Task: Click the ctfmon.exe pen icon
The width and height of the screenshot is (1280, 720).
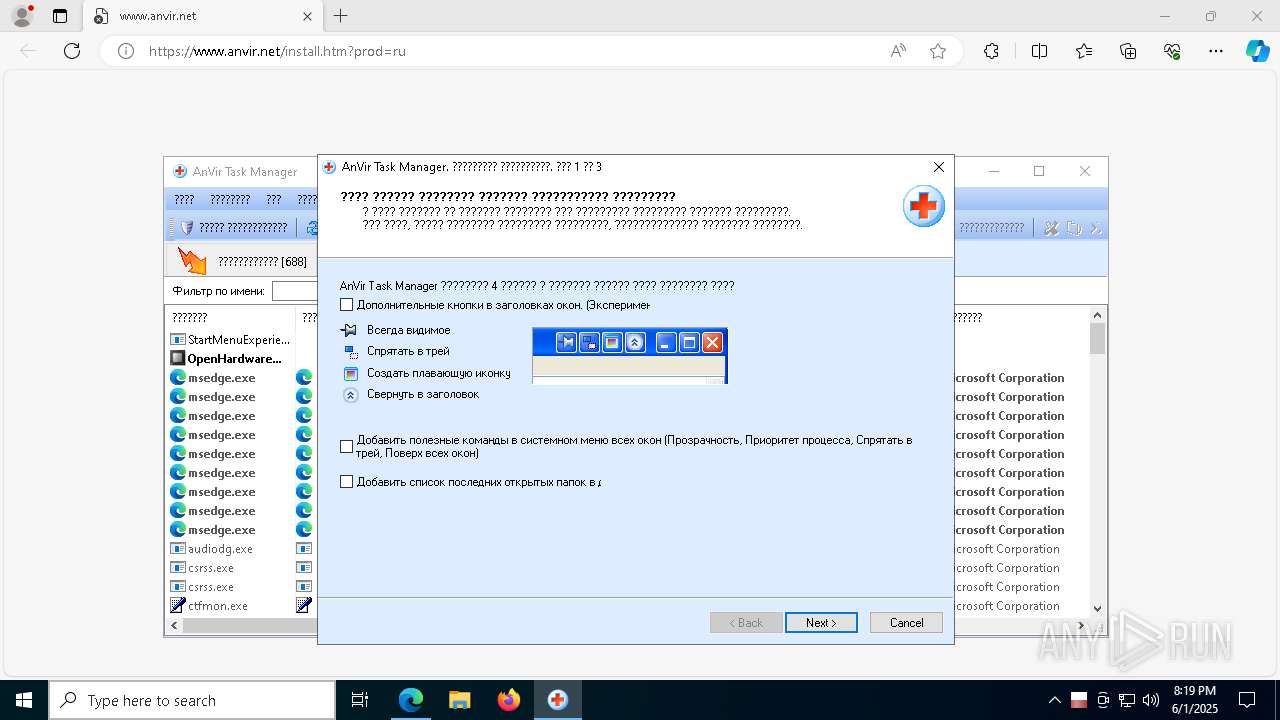Action: (178, 606)
